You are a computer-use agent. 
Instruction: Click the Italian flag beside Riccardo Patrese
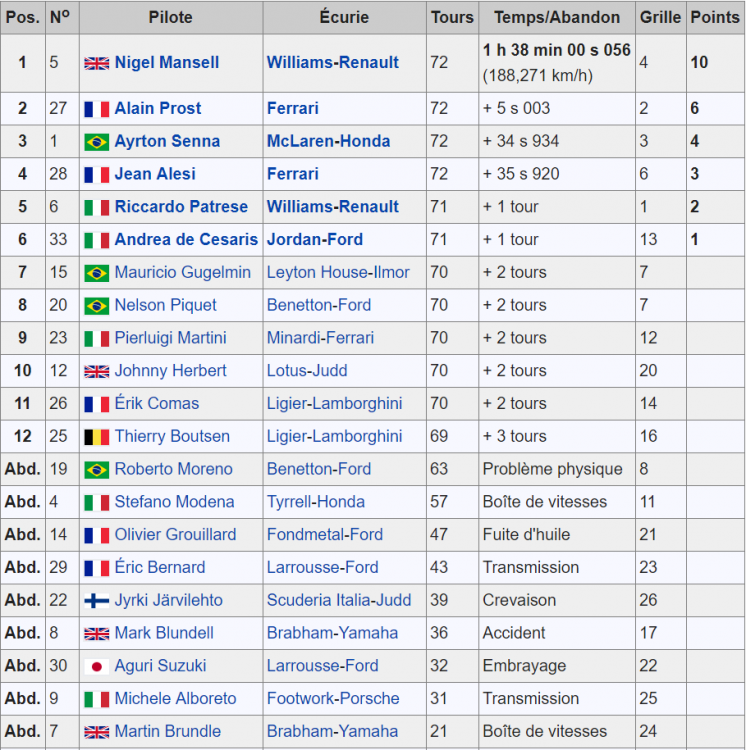pyautogui.click(x=97, y=208)
